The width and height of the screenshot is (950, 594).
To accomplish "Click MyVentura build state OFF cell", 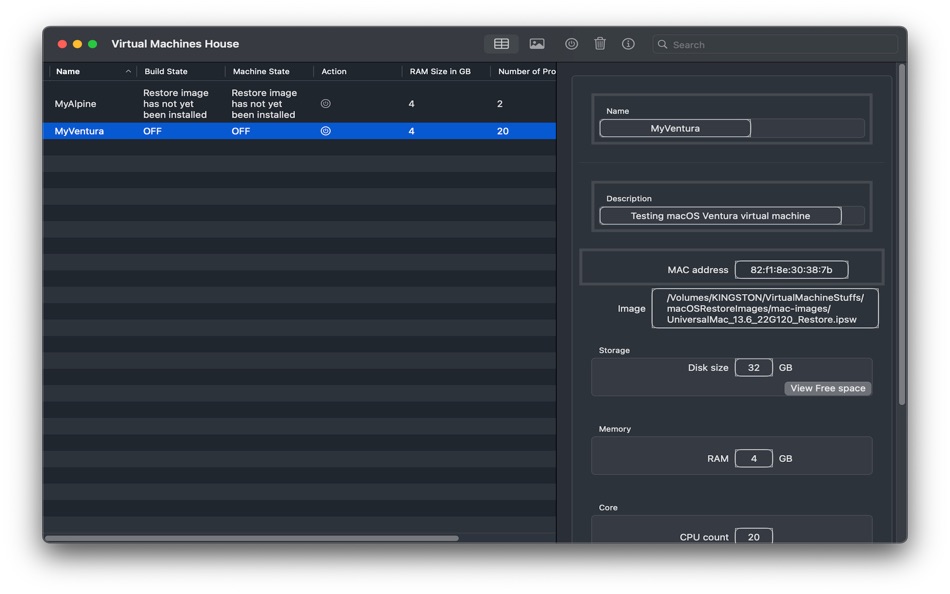I will (152, 131).
